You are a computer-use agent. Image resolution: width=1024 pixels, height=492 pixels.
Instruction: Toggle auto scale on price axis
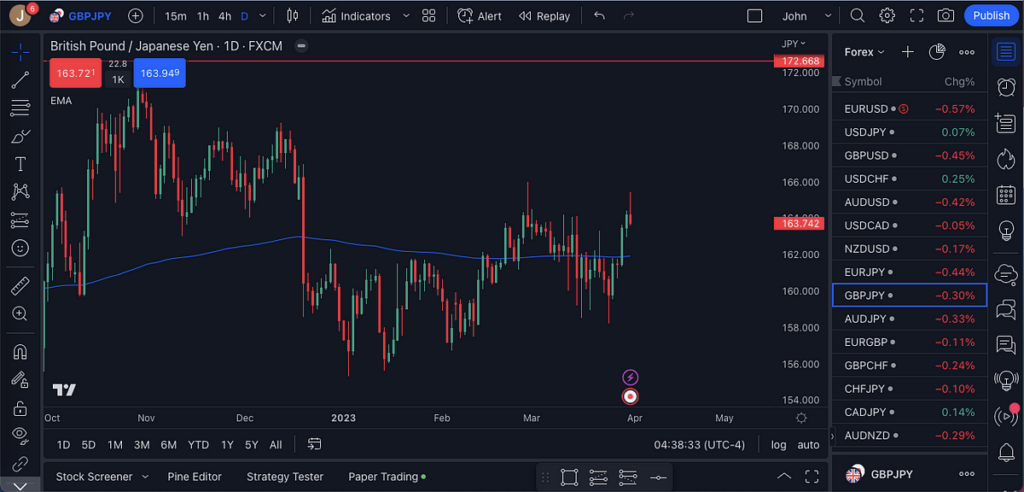click(808, 444)
